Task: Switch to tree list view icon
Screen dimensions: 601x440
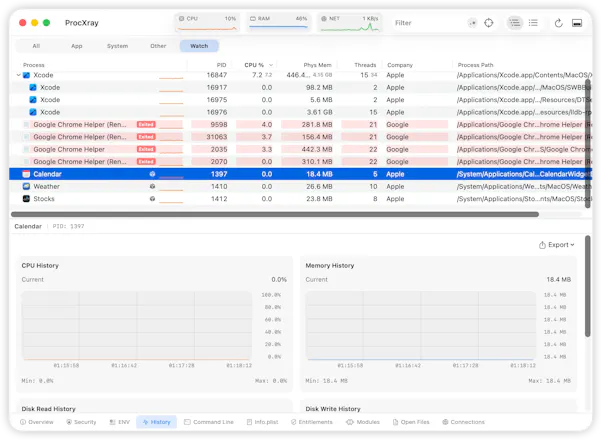Action: pos(515,23)
